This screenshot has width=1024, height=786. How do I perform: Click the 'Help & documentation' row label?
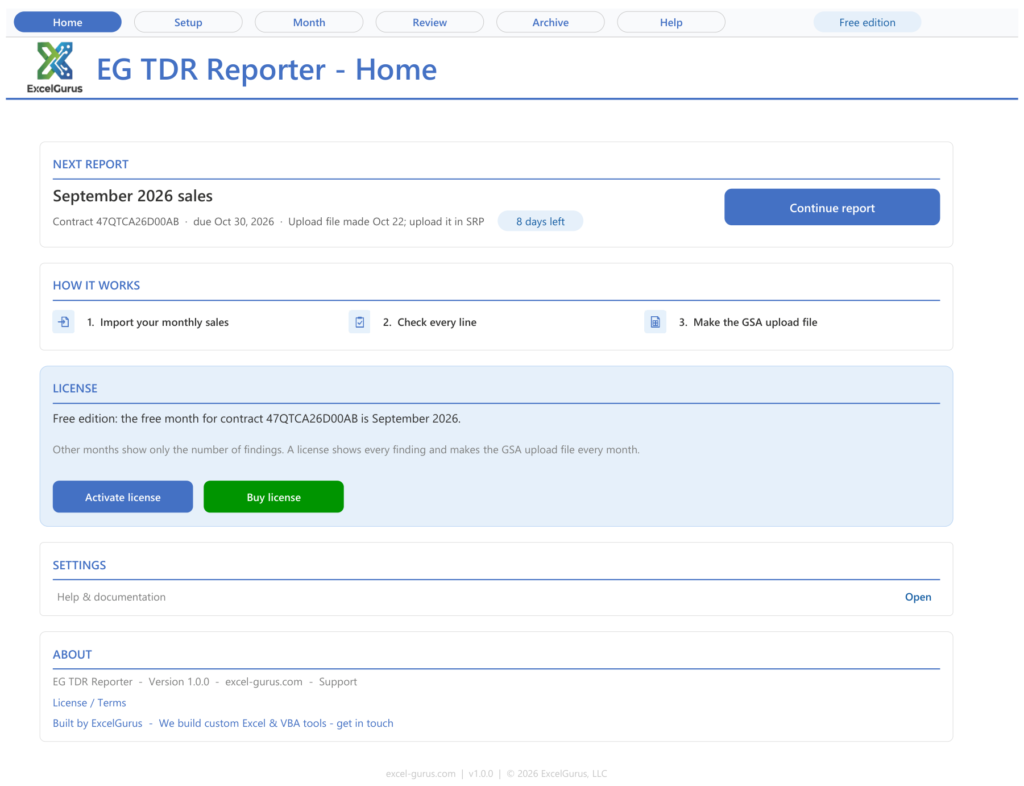tap(111, 597)
